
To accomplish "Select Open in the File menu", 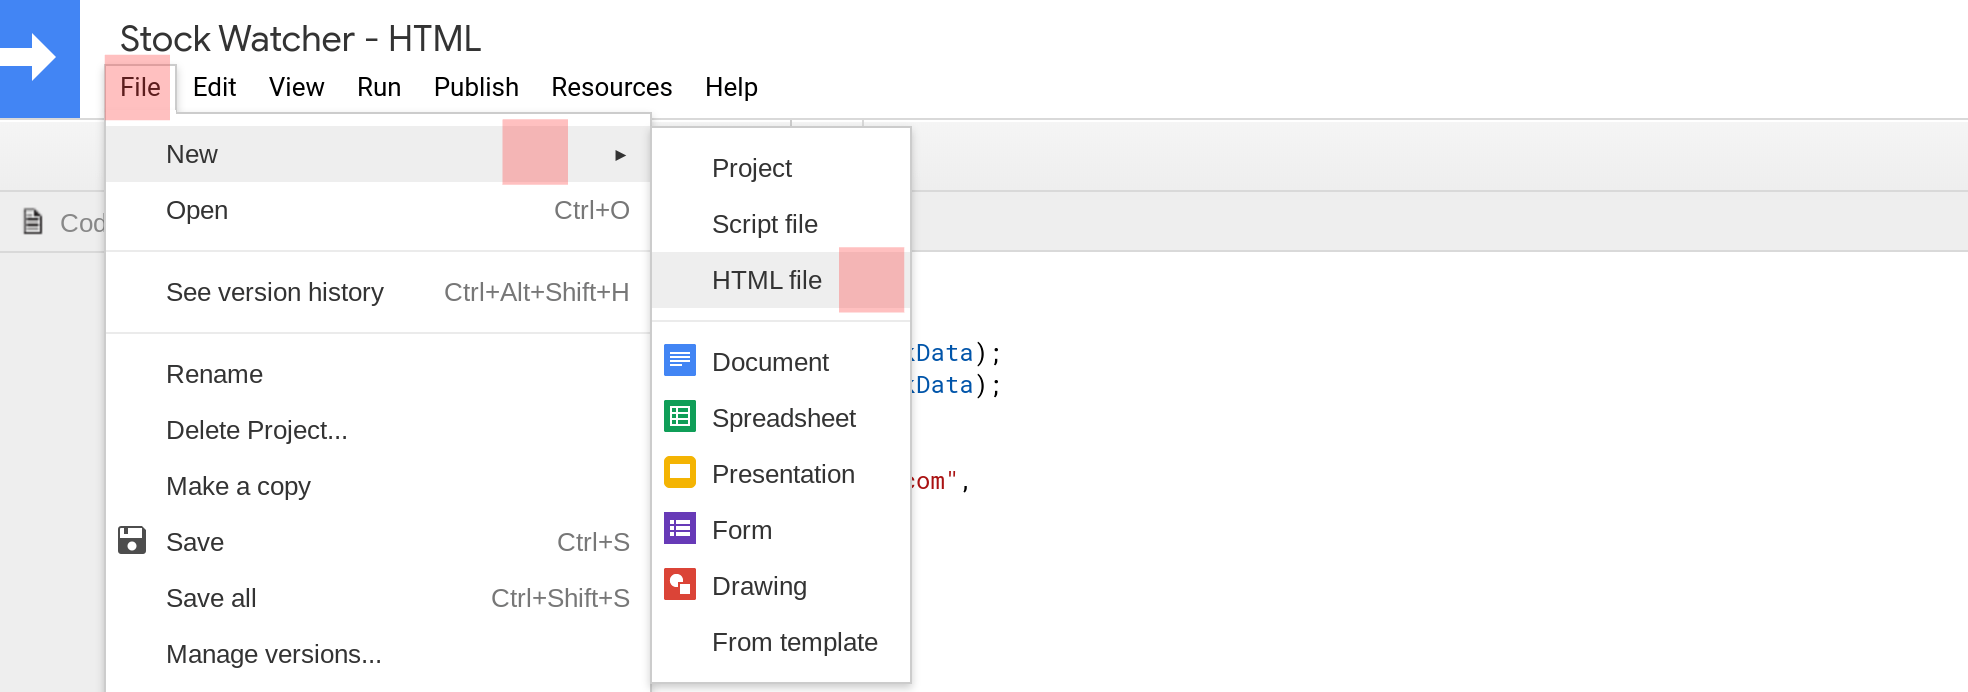I will coord(378,210).
